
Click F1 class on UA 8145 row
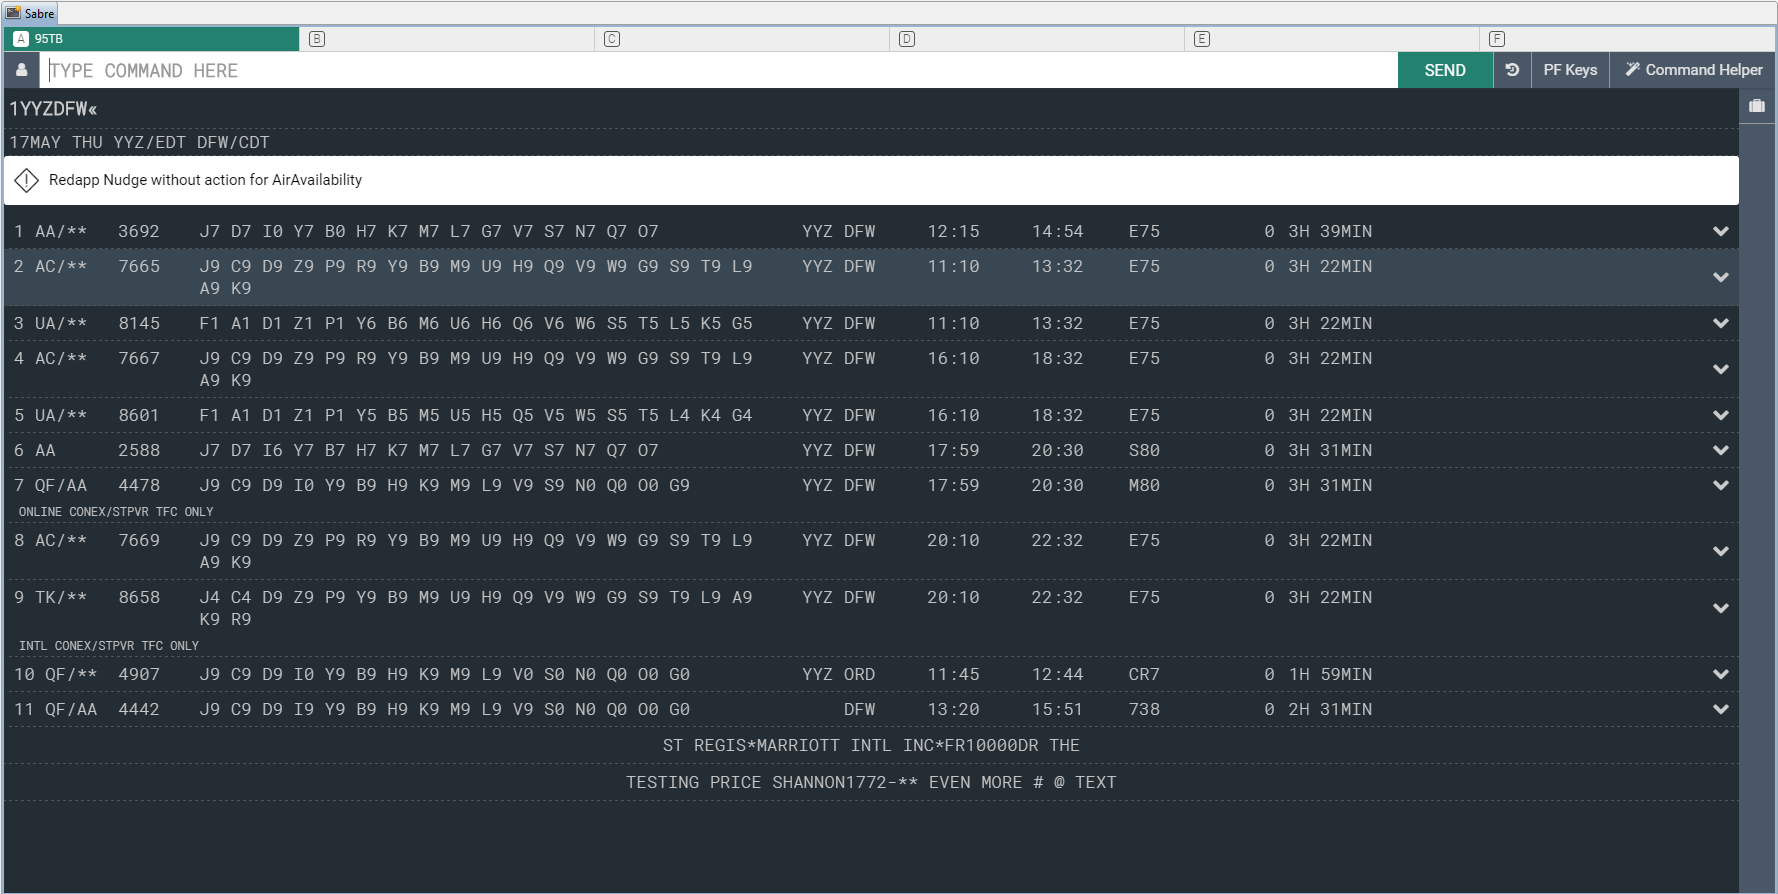pos(210,323)
